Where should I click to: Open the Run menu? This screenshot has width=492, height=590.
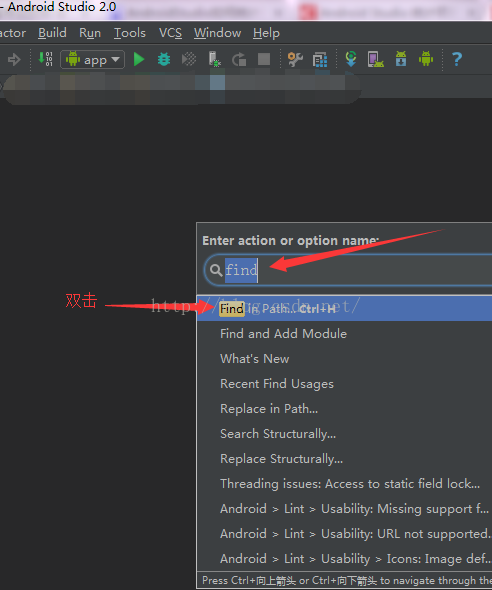point(90,33)
